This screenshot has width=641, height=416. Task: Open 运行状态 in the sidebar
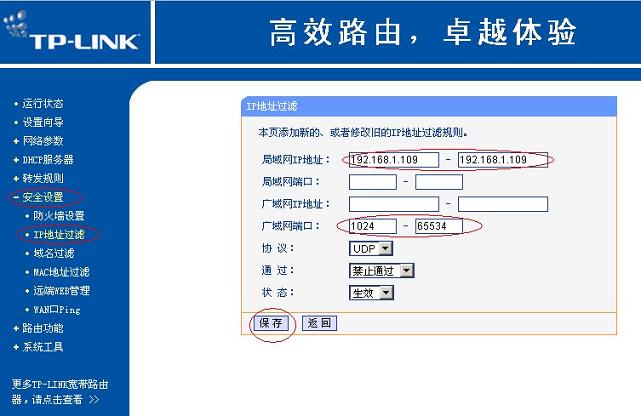[x=43, y=103]
